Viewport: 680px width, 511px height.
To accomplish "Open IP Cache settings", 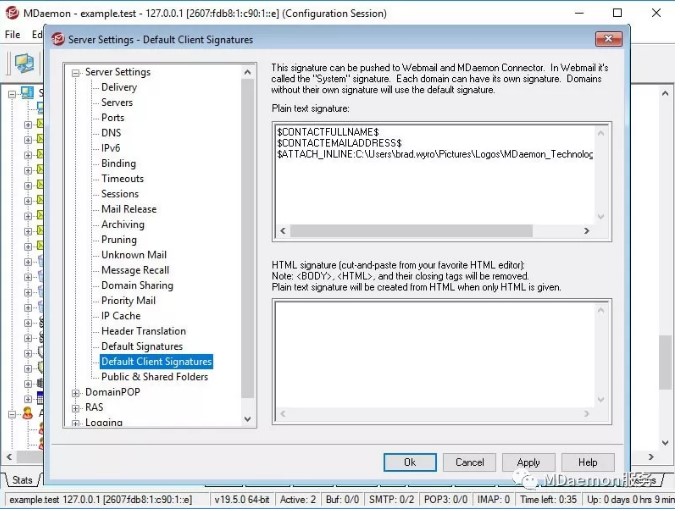I will click(121, 316).
